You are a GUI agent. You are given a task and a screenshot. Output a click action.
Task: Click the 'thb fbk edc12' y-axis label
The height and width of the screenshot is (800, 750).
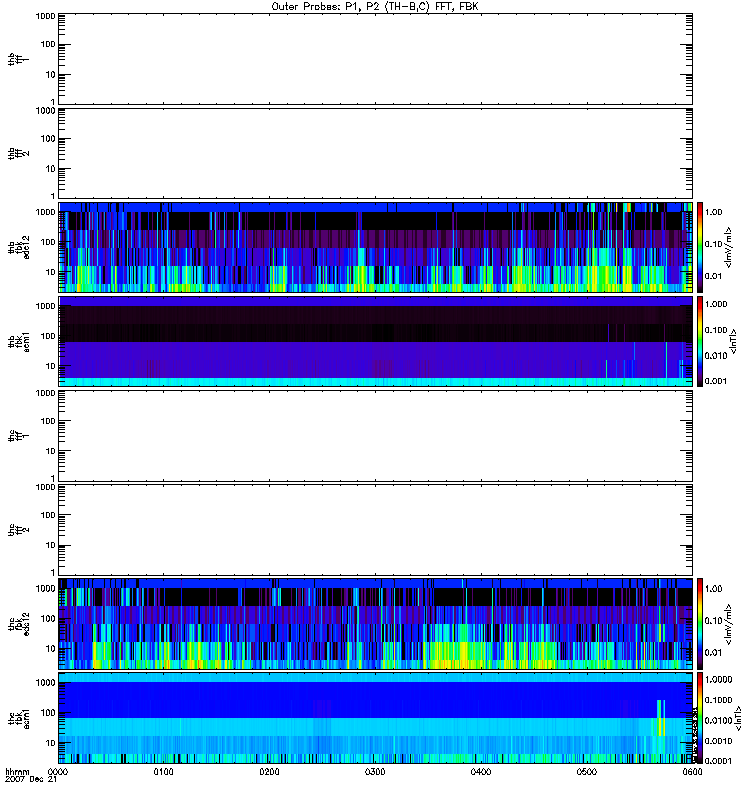pyautogui.click(x=14, y=246)
